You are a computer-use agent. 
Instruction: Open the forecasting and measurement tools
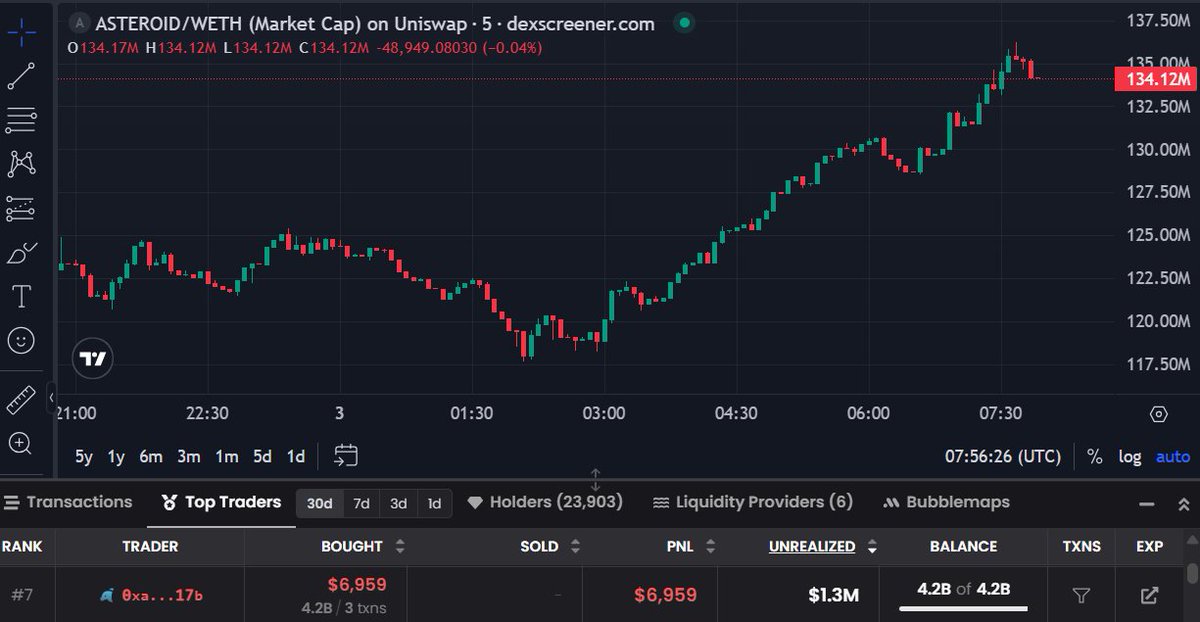tap(21, 208)
